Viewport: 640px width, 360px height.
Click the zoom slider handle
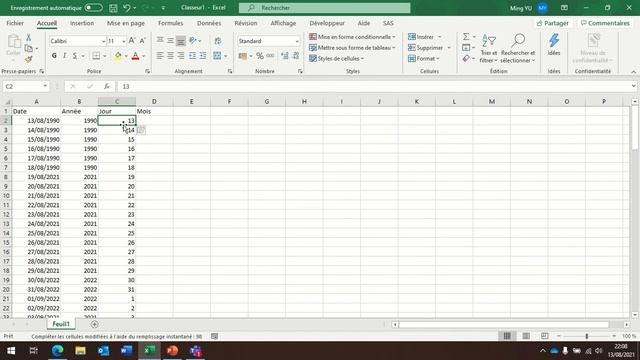[x=587, y=336]
